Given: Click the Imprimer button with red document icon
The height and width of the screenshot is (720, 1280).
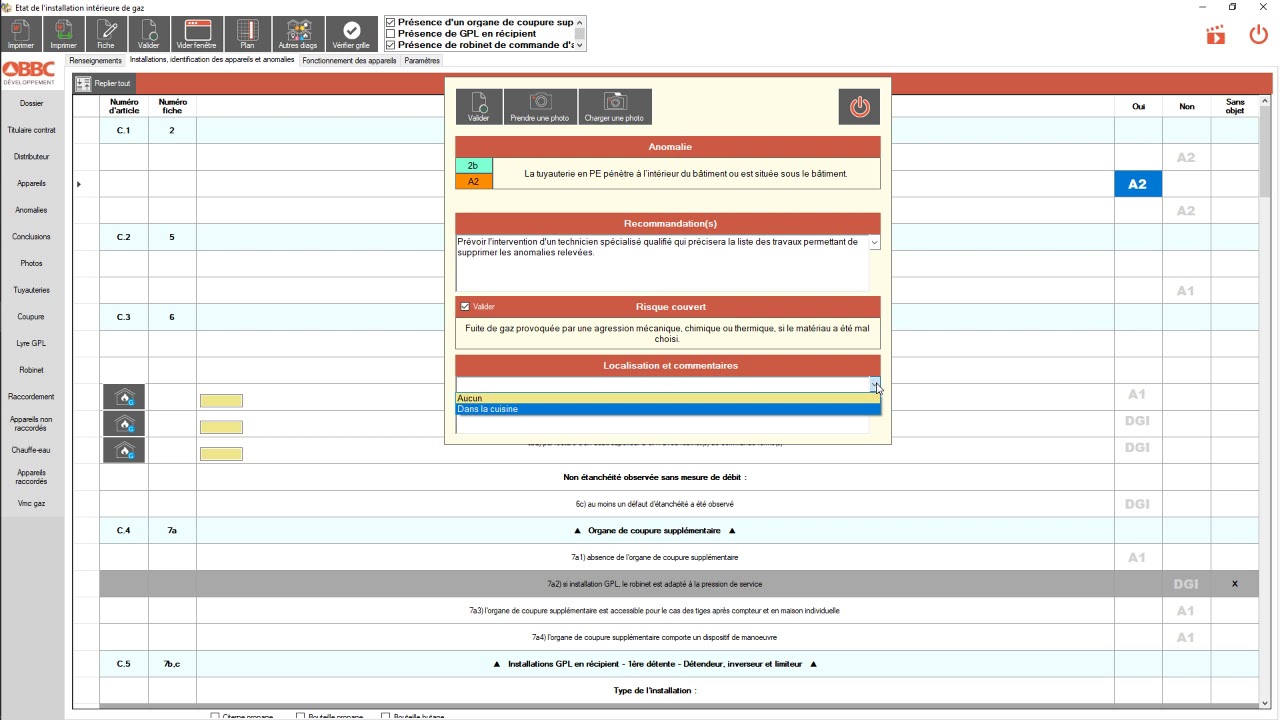Looking at the screenshot, I should (21, 34).
